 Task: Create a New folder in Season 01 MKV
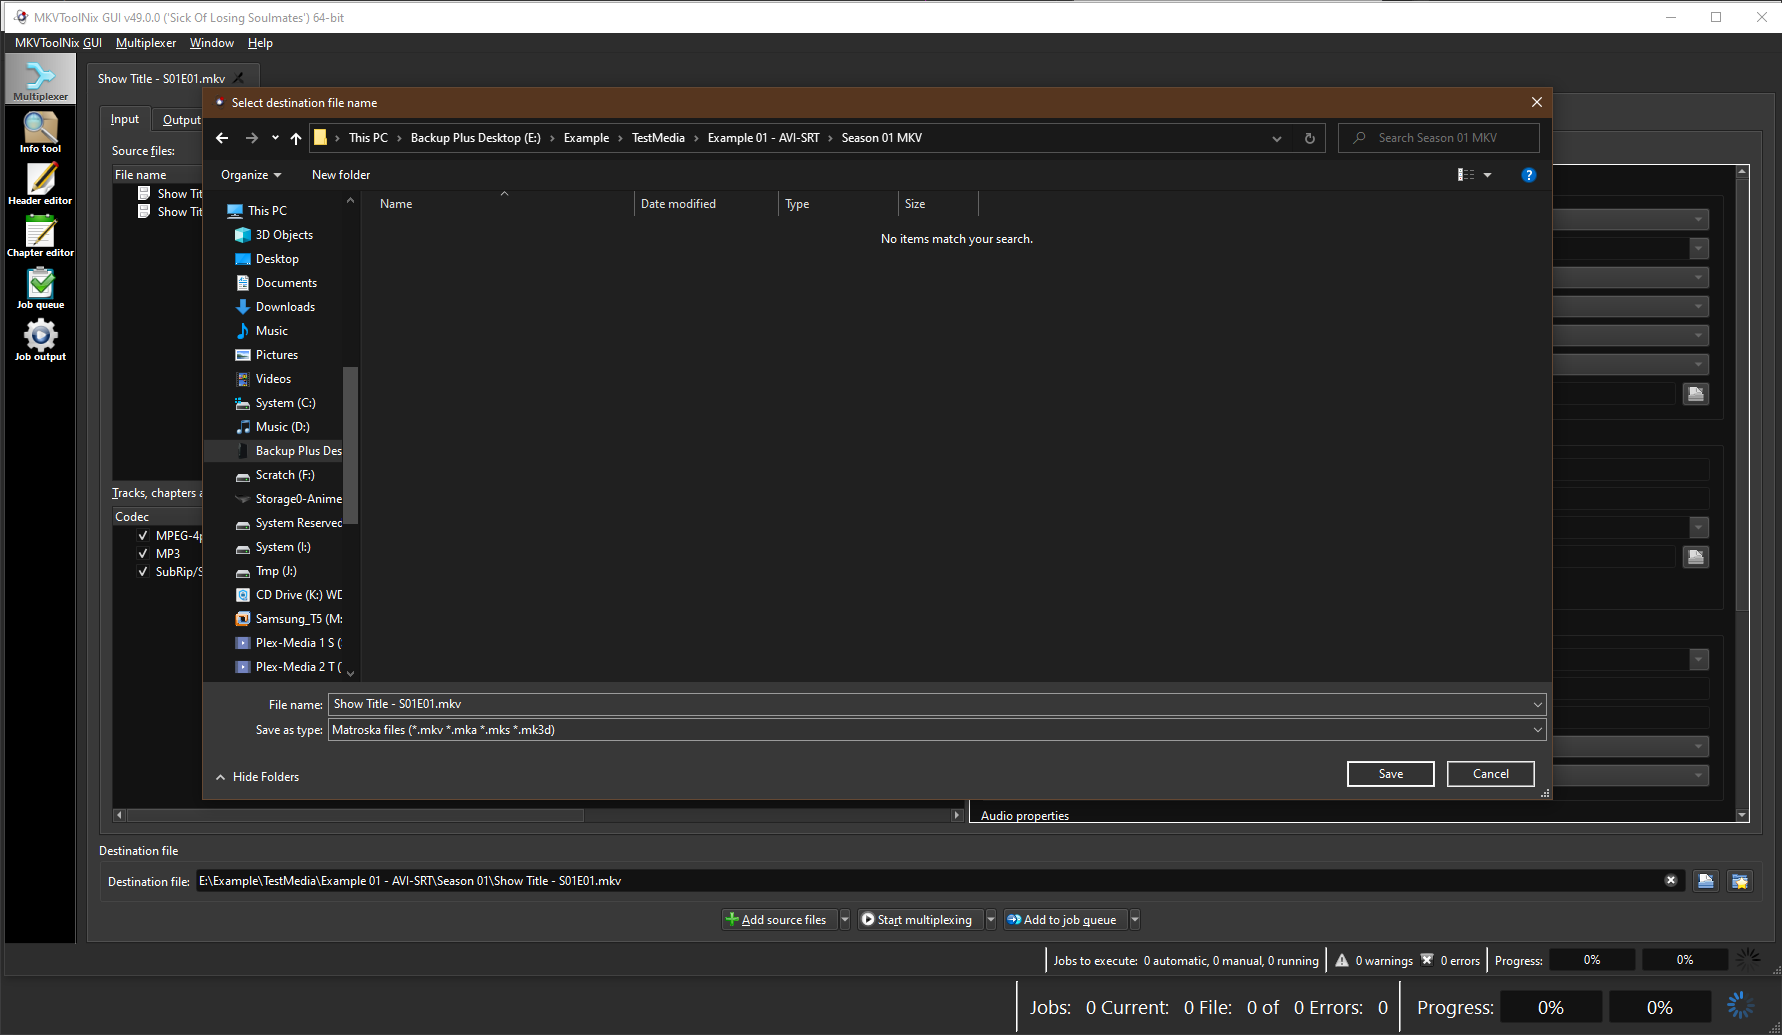coord(340,174)
